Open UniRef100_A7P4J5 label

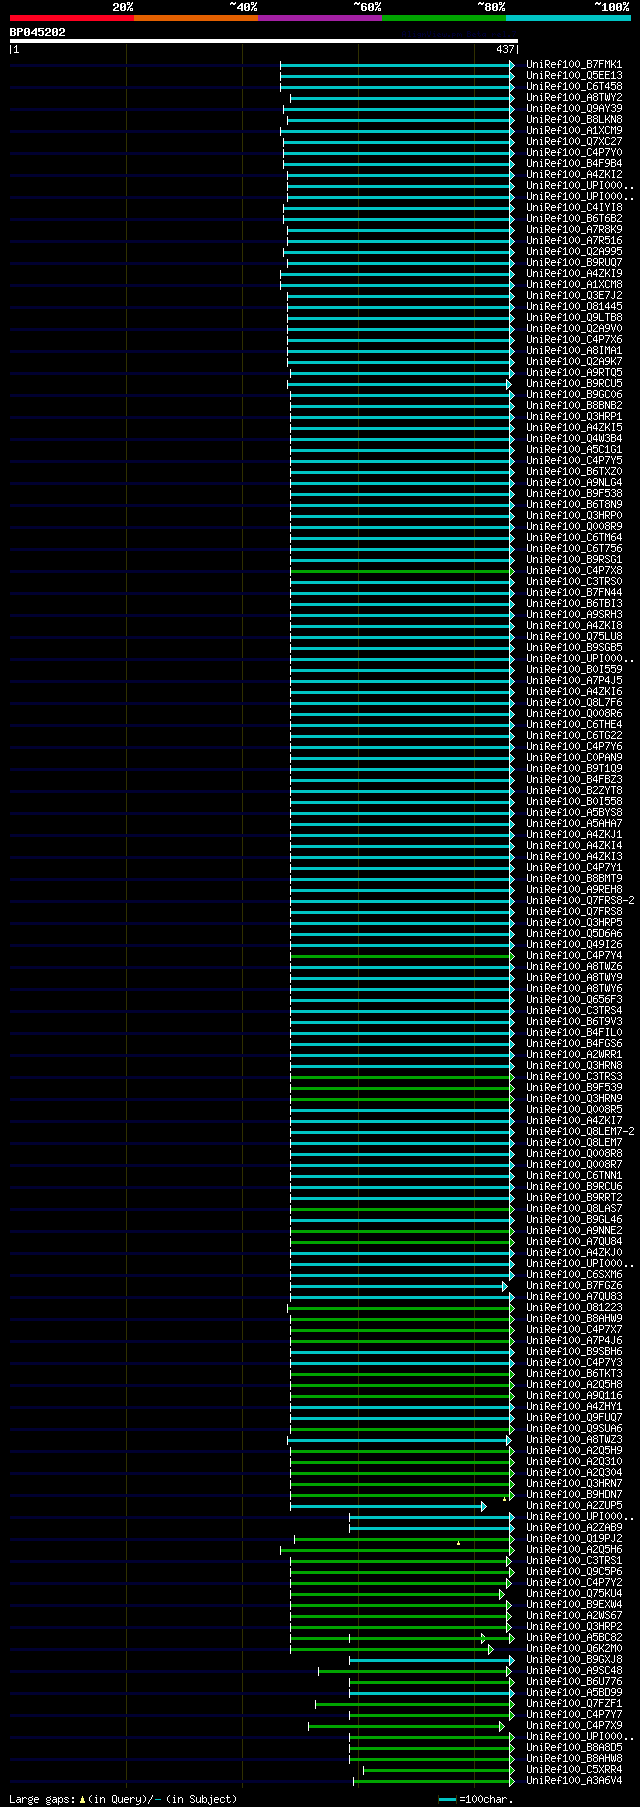(574, 680)
